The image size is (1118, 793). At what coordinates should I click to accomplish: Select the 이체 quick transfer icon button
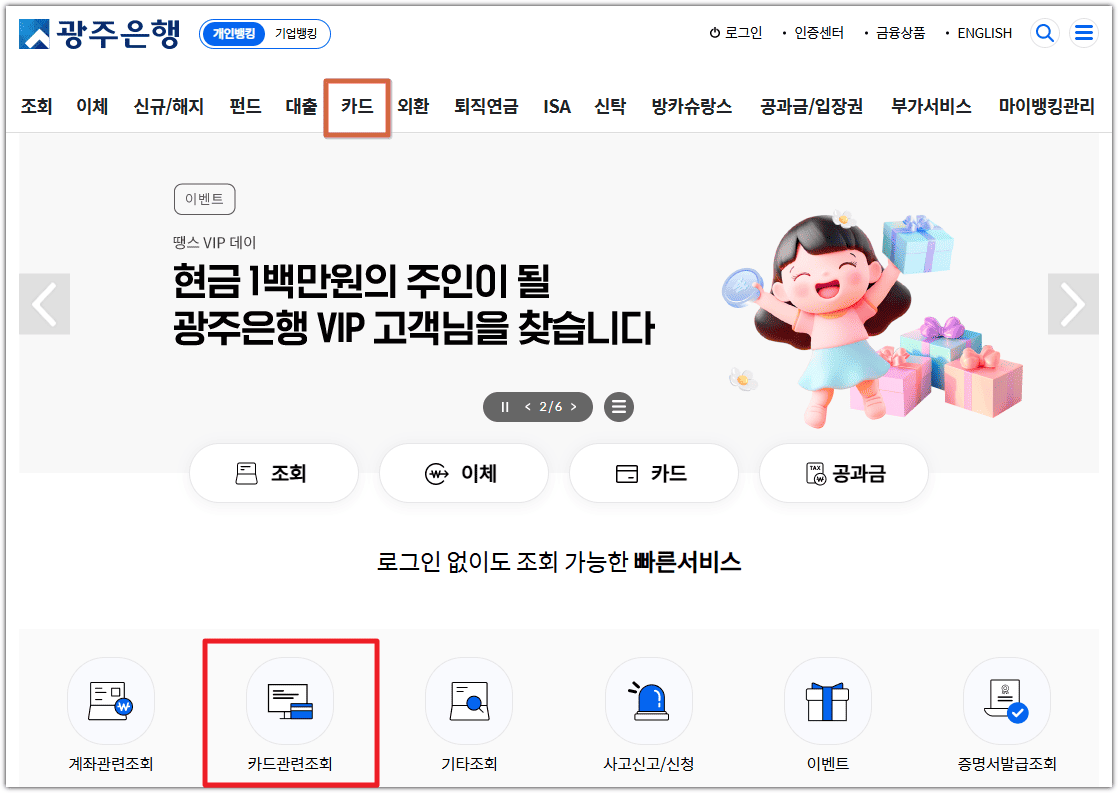(x=463, y=472)
